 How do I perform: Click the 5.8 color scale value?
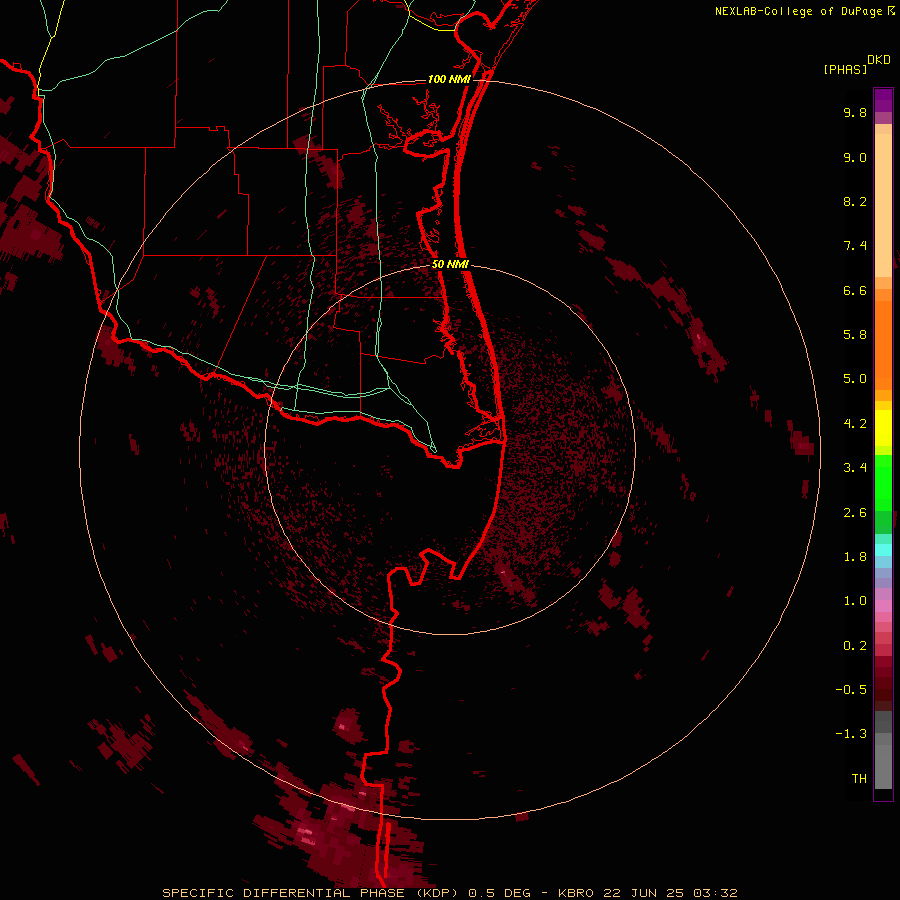[x=855, y=335]
